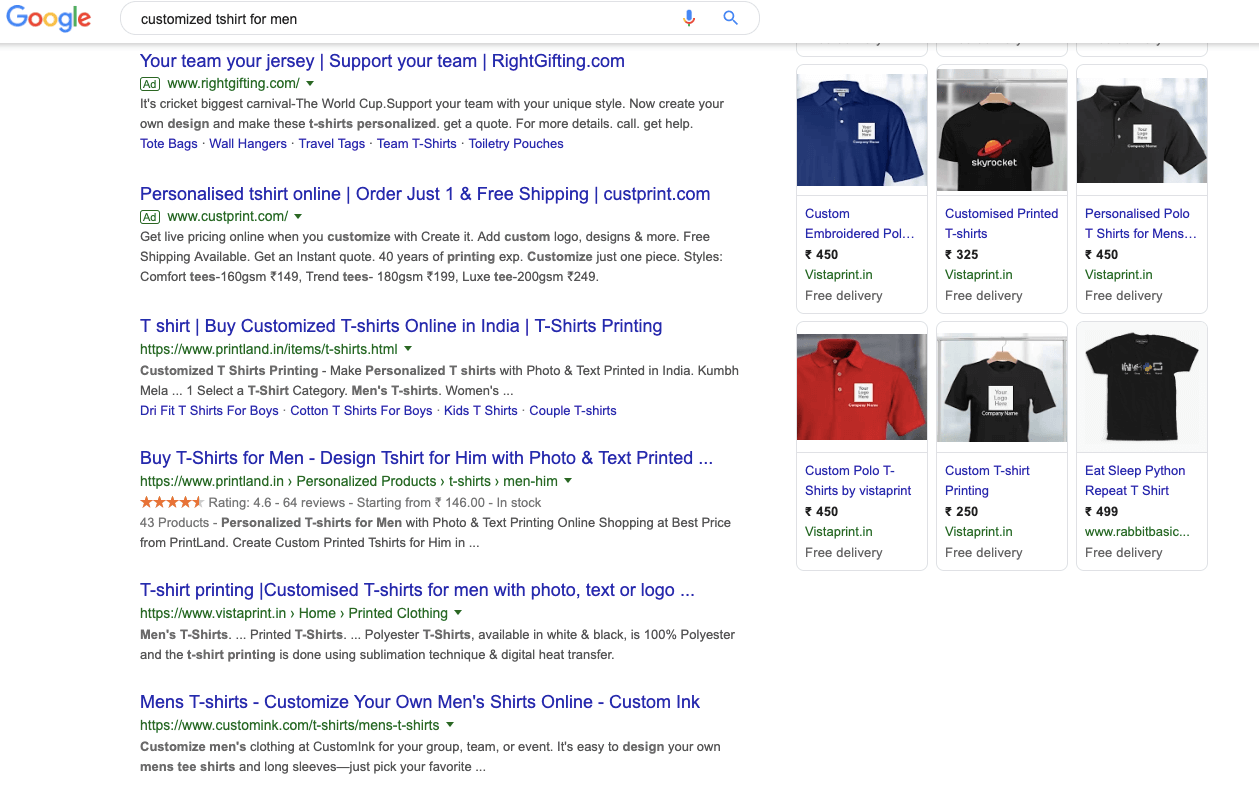Open the 'Custom Polo T-Shirts by vistaprint' product title
Image resolution: width=1259 pixels, height=792 pixels.
(859, 481)
